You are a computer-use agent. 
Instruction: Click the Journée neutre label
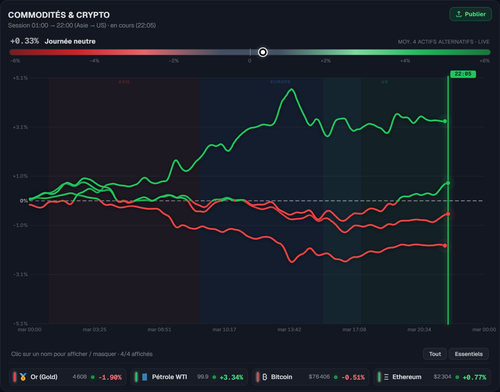pyautogui.click(x=70, y=41)
